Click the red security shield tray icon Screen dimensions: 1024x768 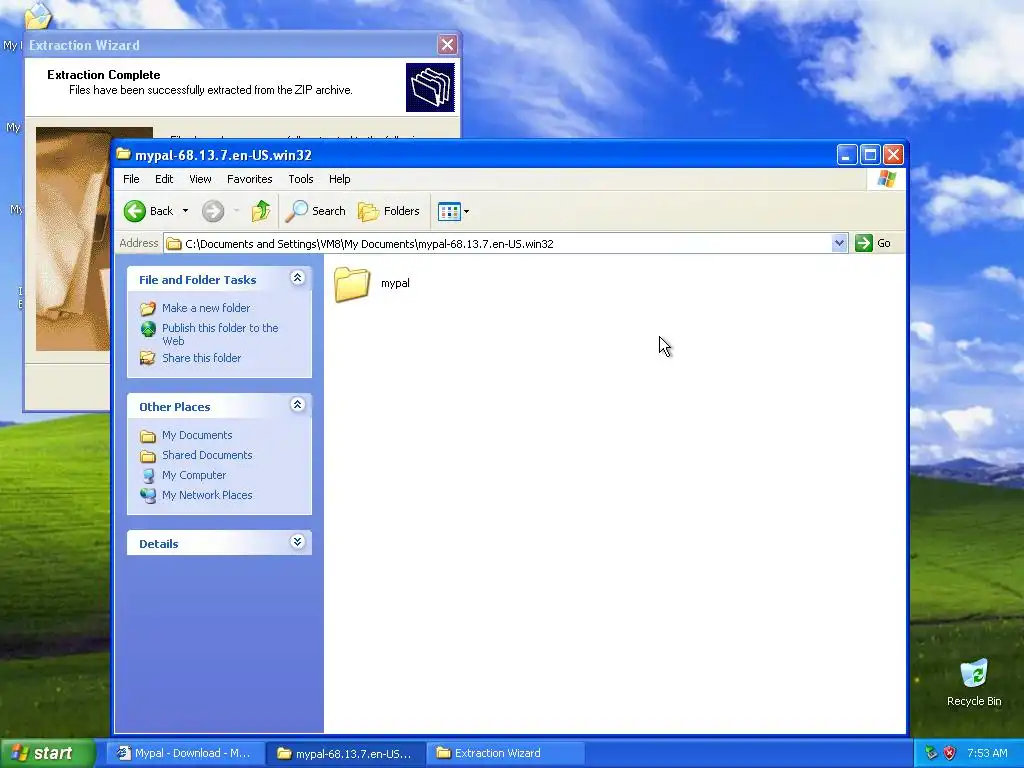[950, 753]
